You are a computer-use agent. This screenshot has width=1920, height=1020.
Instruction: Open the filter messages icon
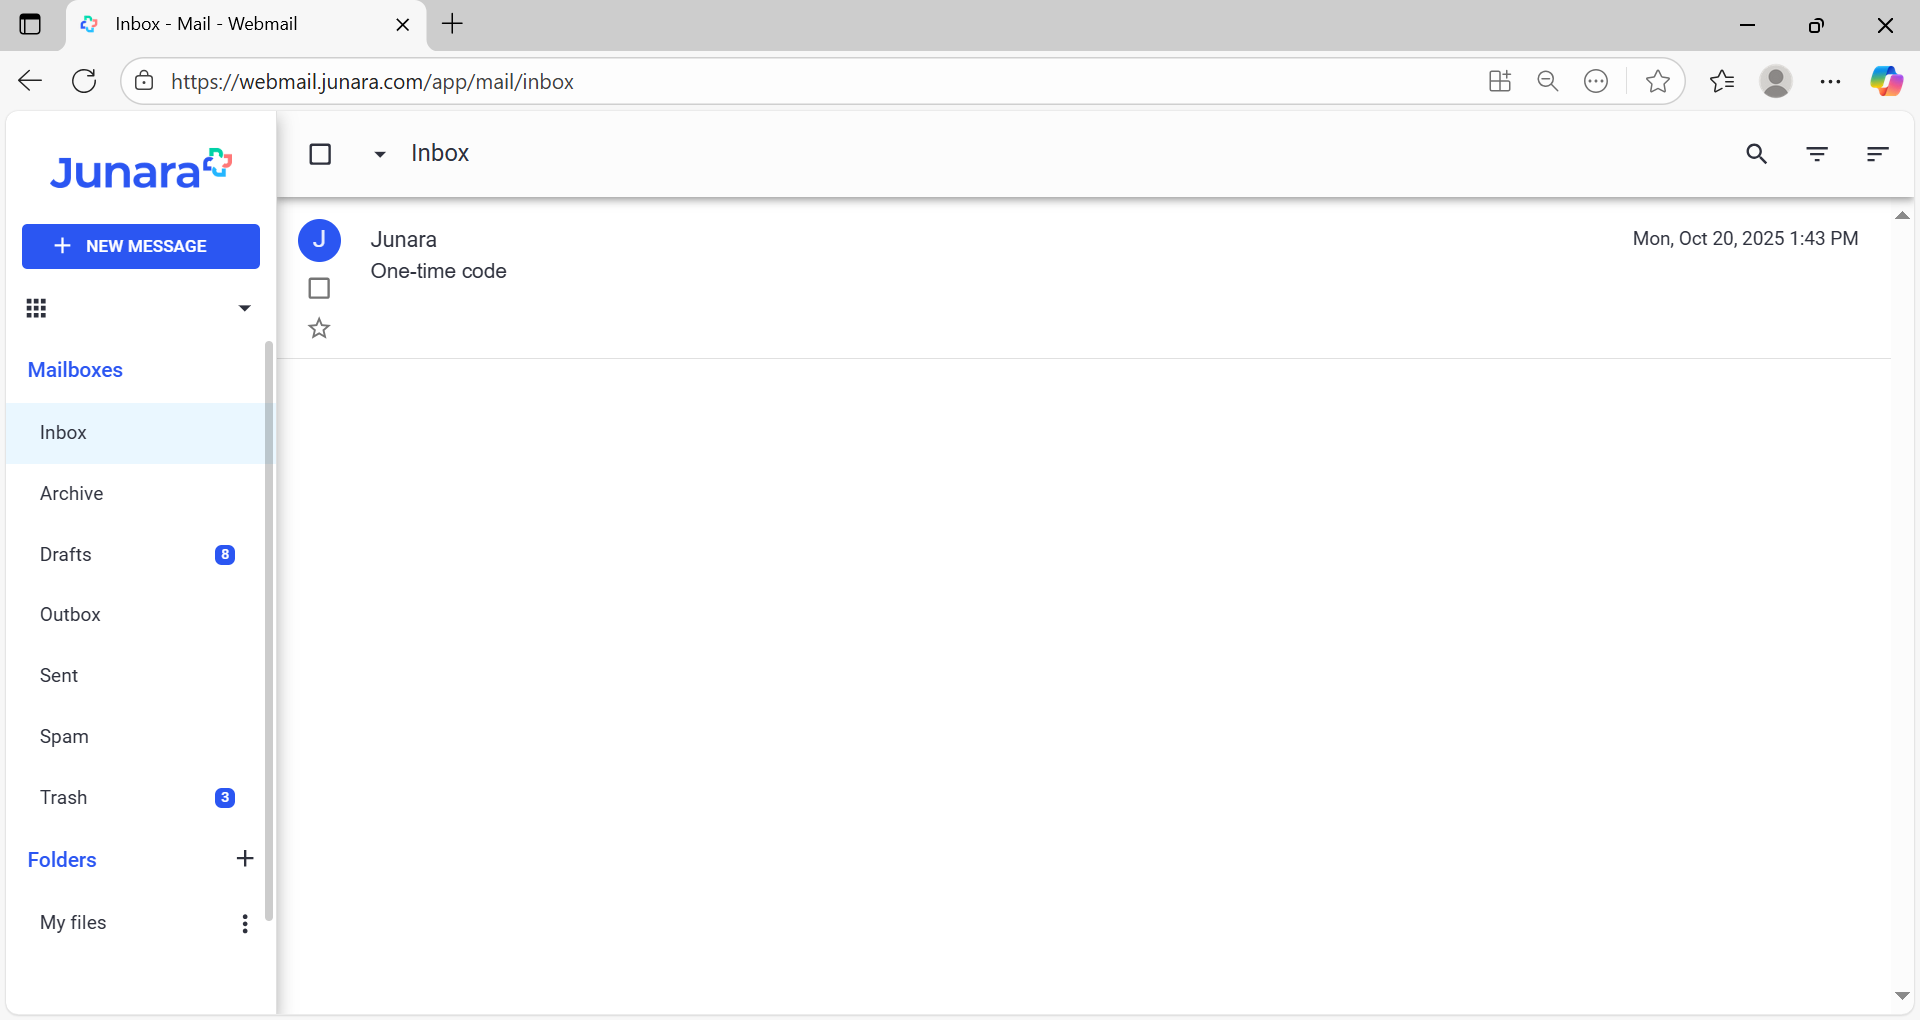[x=1817, y=154]
